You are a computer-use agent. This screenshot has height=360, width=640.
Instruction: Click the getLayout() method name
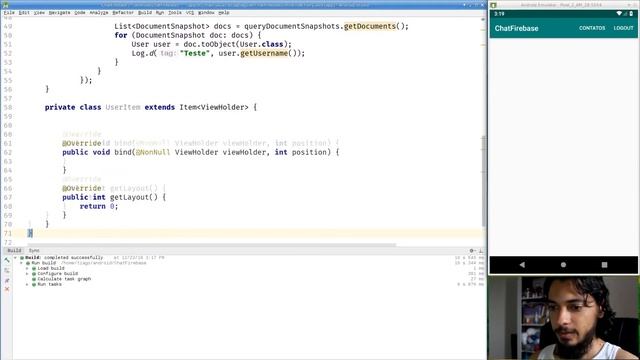pos(133,197)
